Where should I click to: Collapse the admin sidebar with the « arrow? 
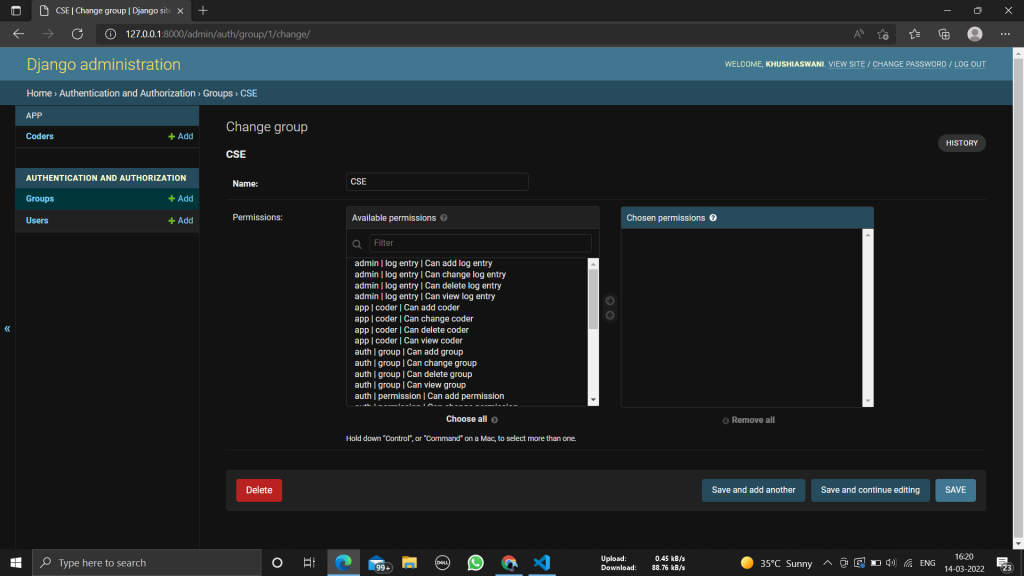pyautogui.click(x=7, y=328)
